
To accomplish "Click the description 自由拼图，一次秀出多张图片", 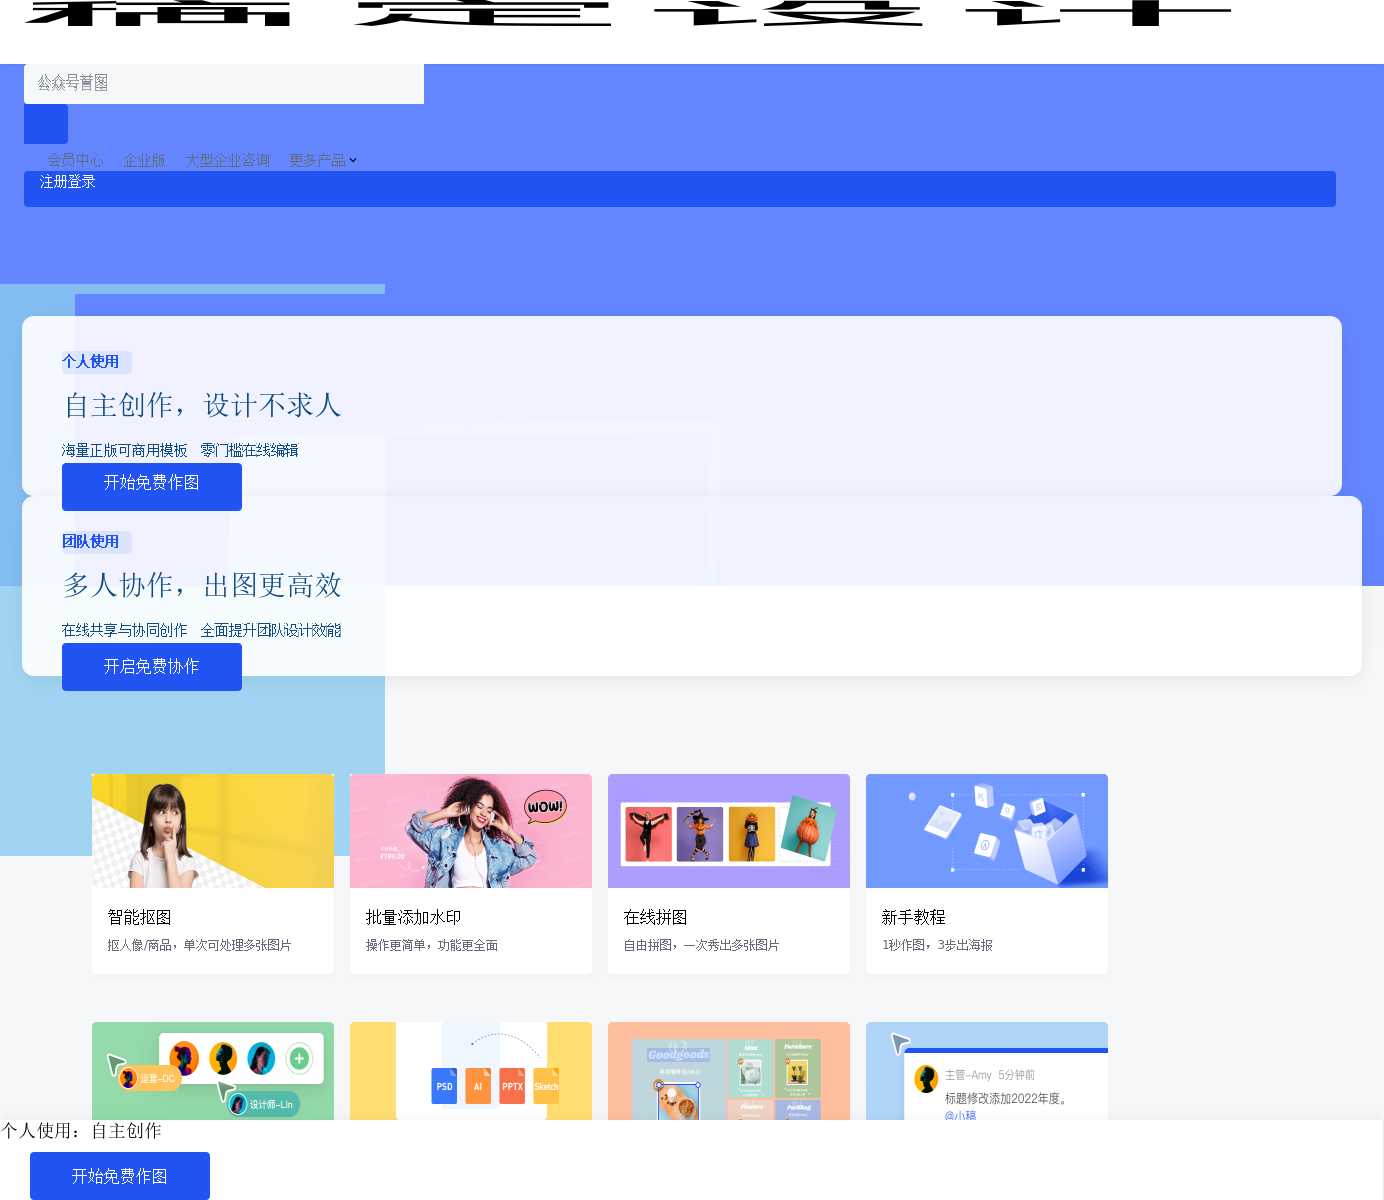I will tap(701, 945).
